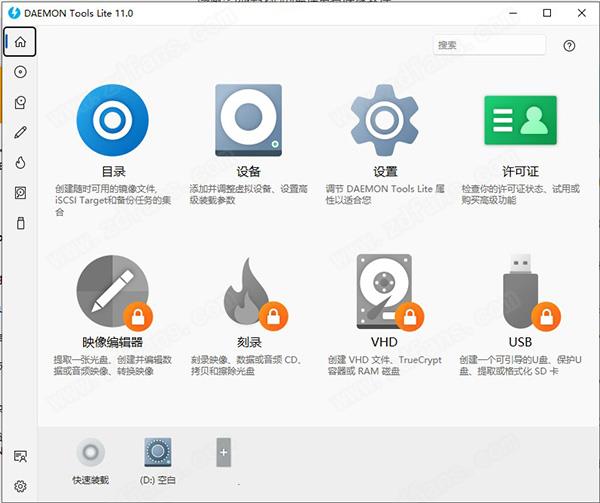Click the USB title label
600x503 pixels.
tap(520, 342)
